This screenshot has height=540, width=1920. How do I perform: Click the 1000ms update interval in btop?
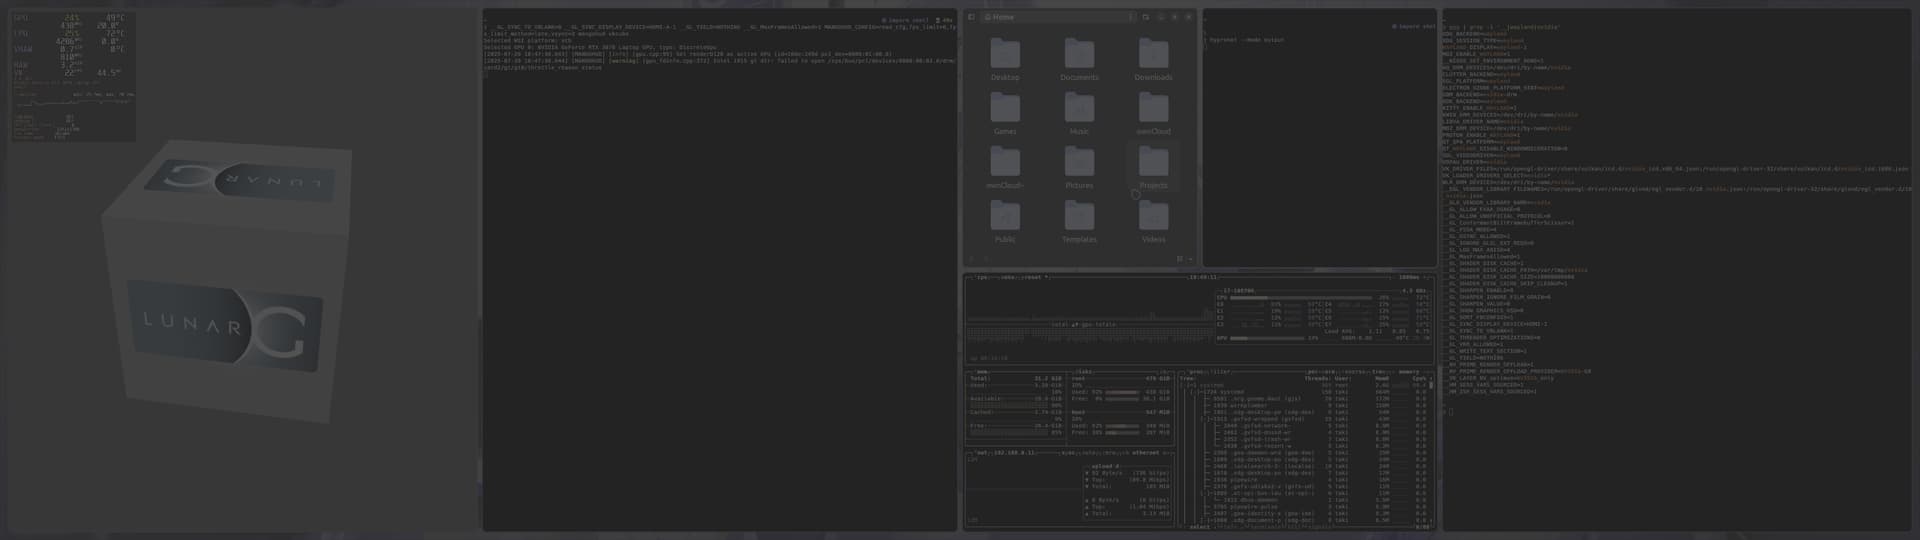point(1408,277)
